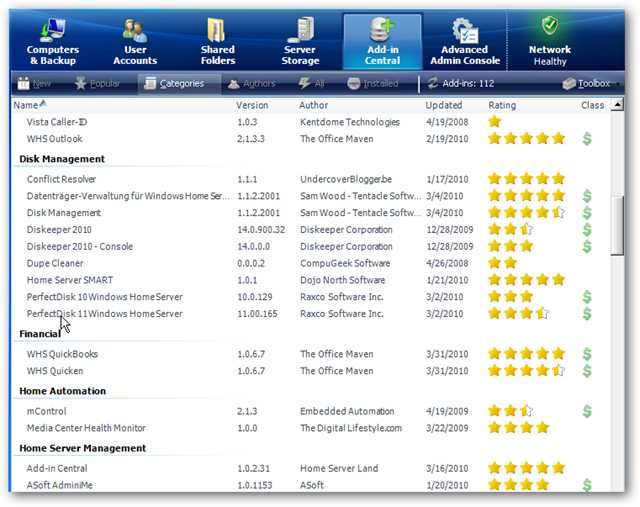Select the Disk Management add-in row
The height and width of the screenshot is (507, 640).
(64, 213)
